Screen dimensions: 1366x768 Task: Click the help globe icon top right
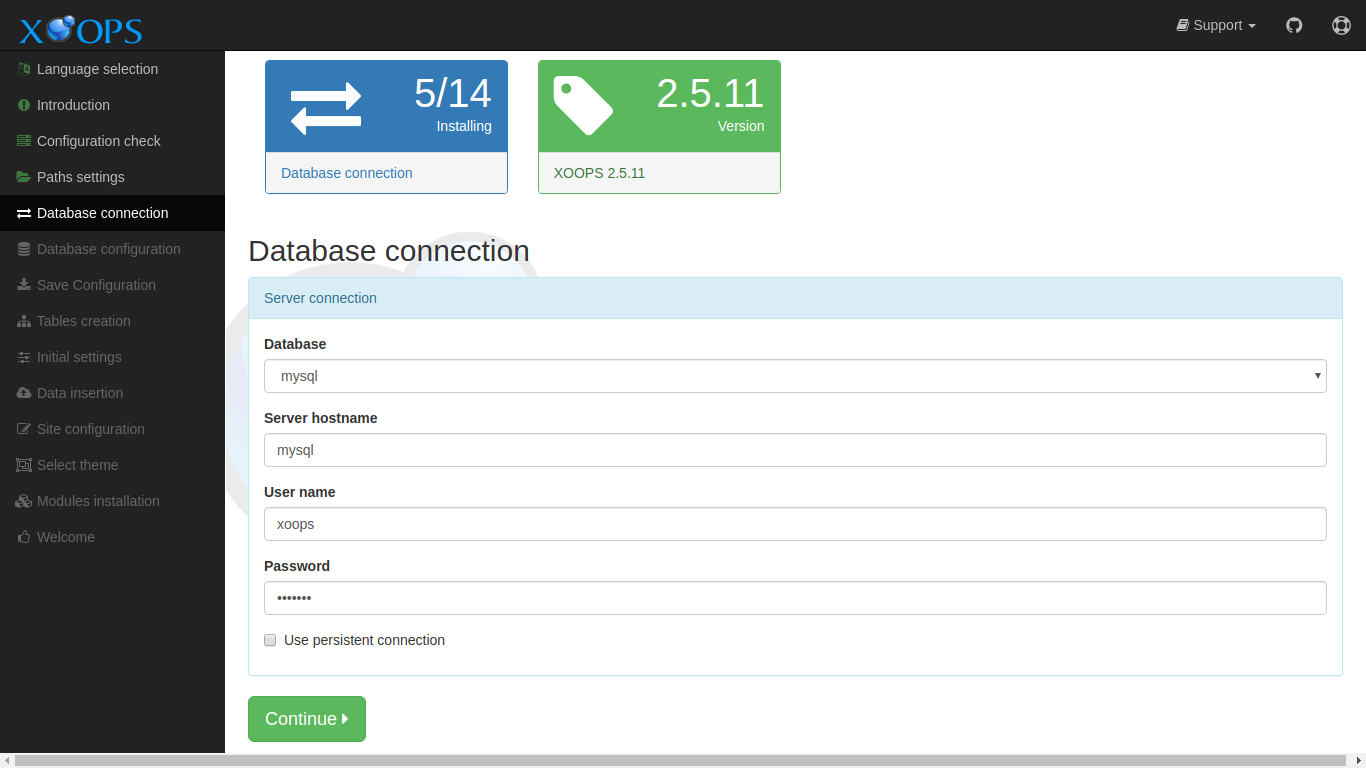1341,25
